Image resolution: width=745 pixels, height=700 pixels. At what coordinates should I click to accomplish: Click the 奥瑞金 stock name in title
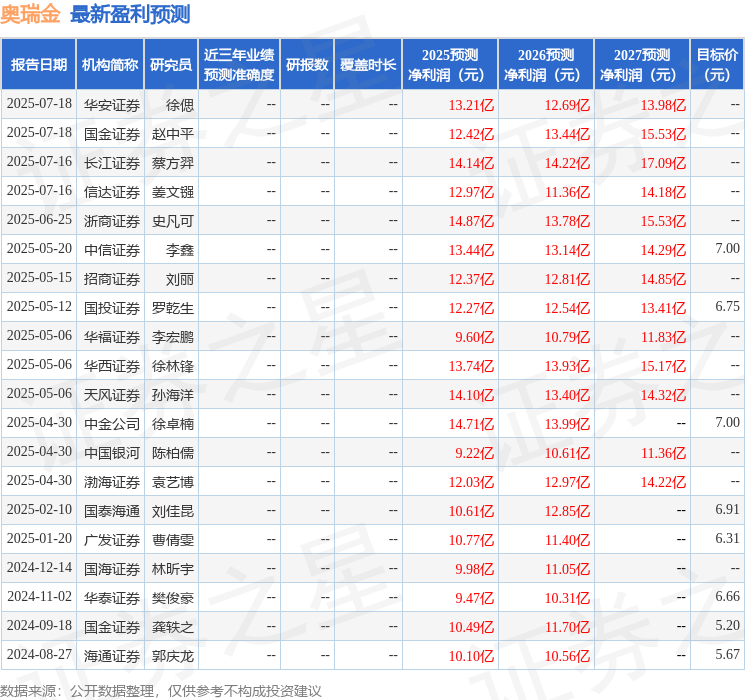[31, 14]
